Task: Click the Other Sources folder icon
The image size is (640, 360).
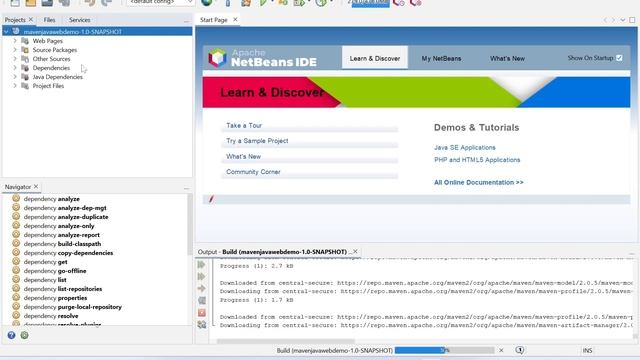Action: click(x=25, y=59)
